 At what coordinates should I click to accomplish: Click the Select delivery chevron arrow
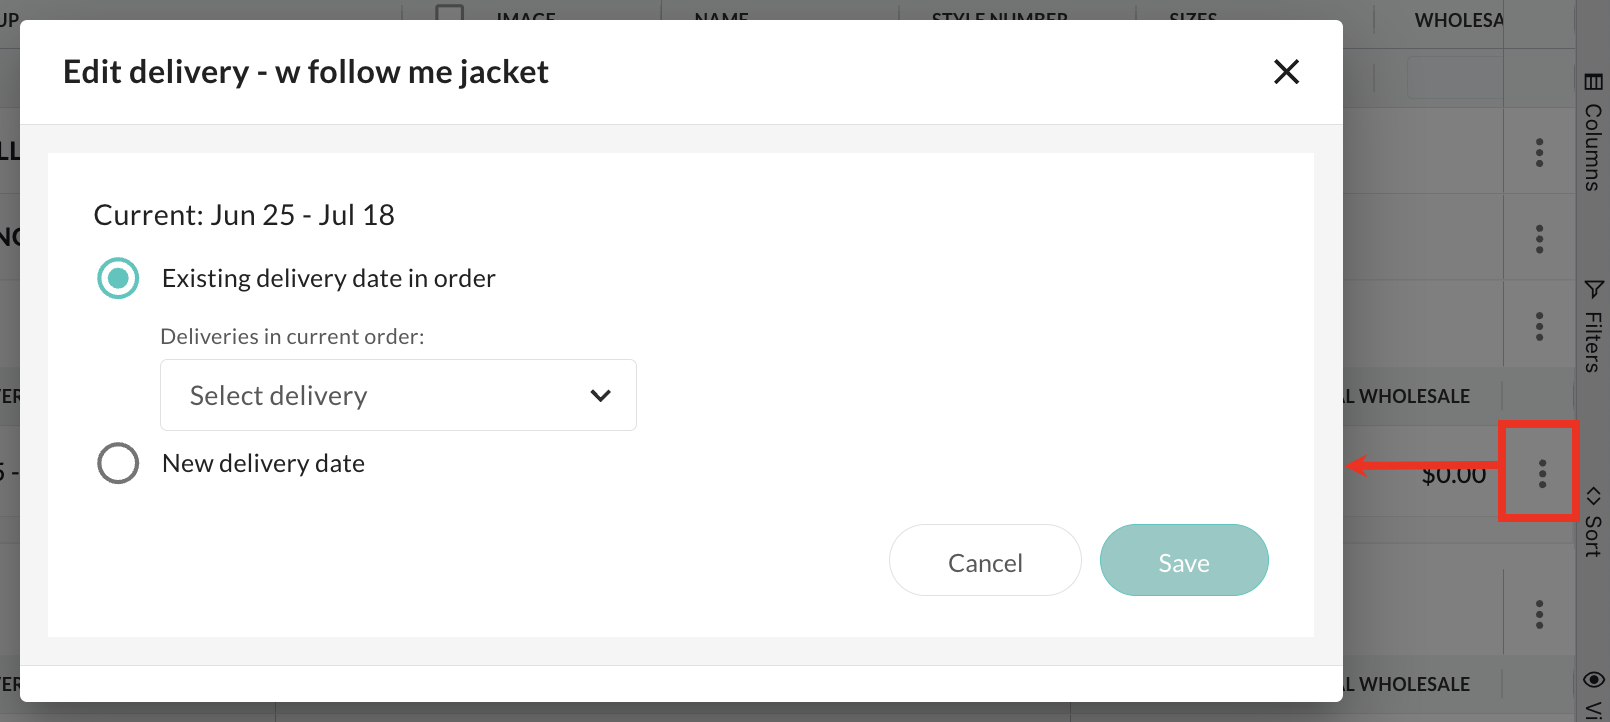[600, 395]
